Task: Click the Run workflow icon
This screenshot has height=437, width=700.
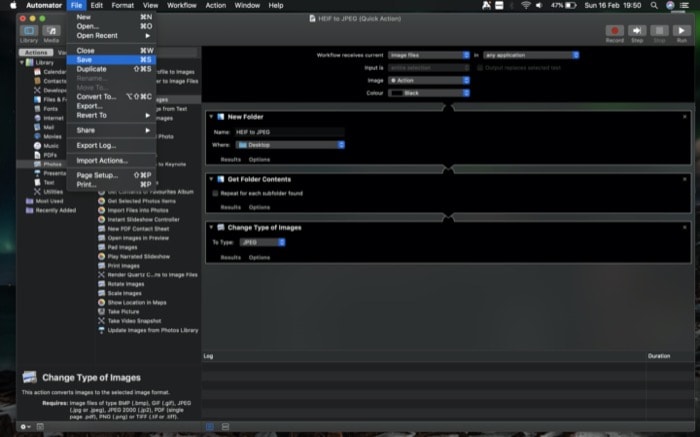Action: pyautogui.click(x=681, y=30)
